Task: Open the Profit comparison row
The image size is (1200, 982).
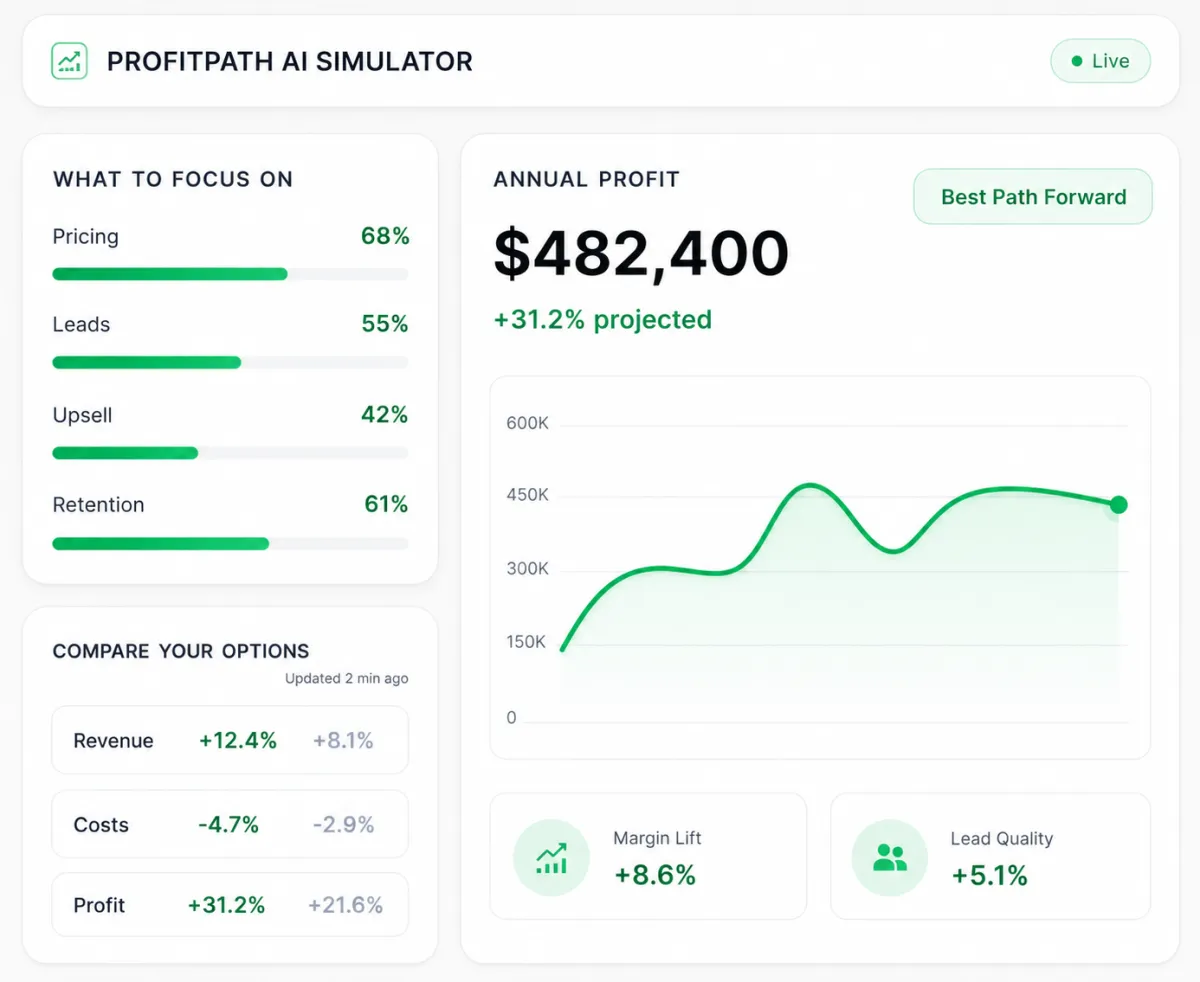Action: pyautogui.click(x=230, y=905)
